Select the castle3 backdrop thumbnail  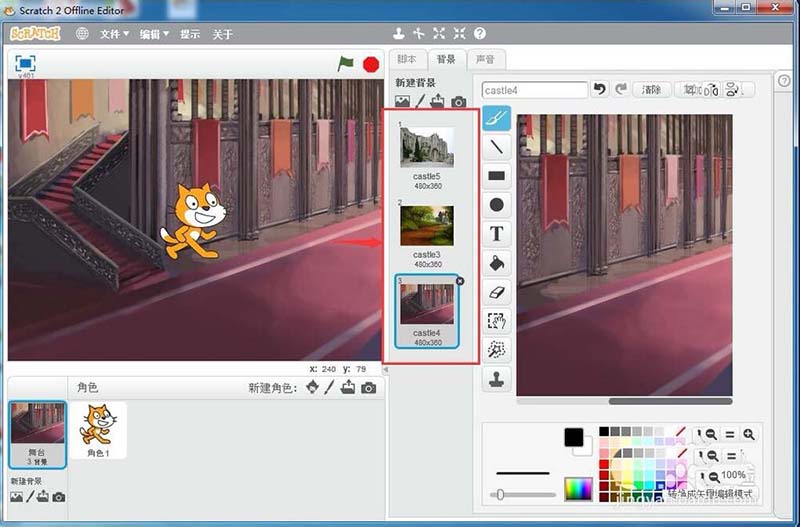coord(427,225)
